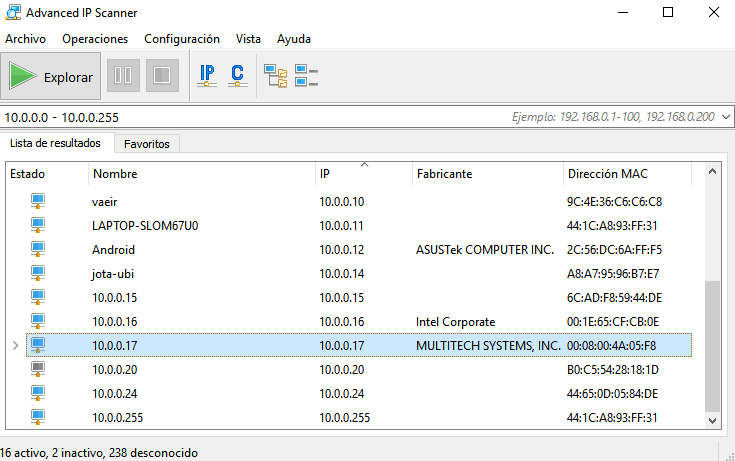Click ASUSTek COMPUTER INC. manufacturer cell
735x461 pixels.
[485, 249]
